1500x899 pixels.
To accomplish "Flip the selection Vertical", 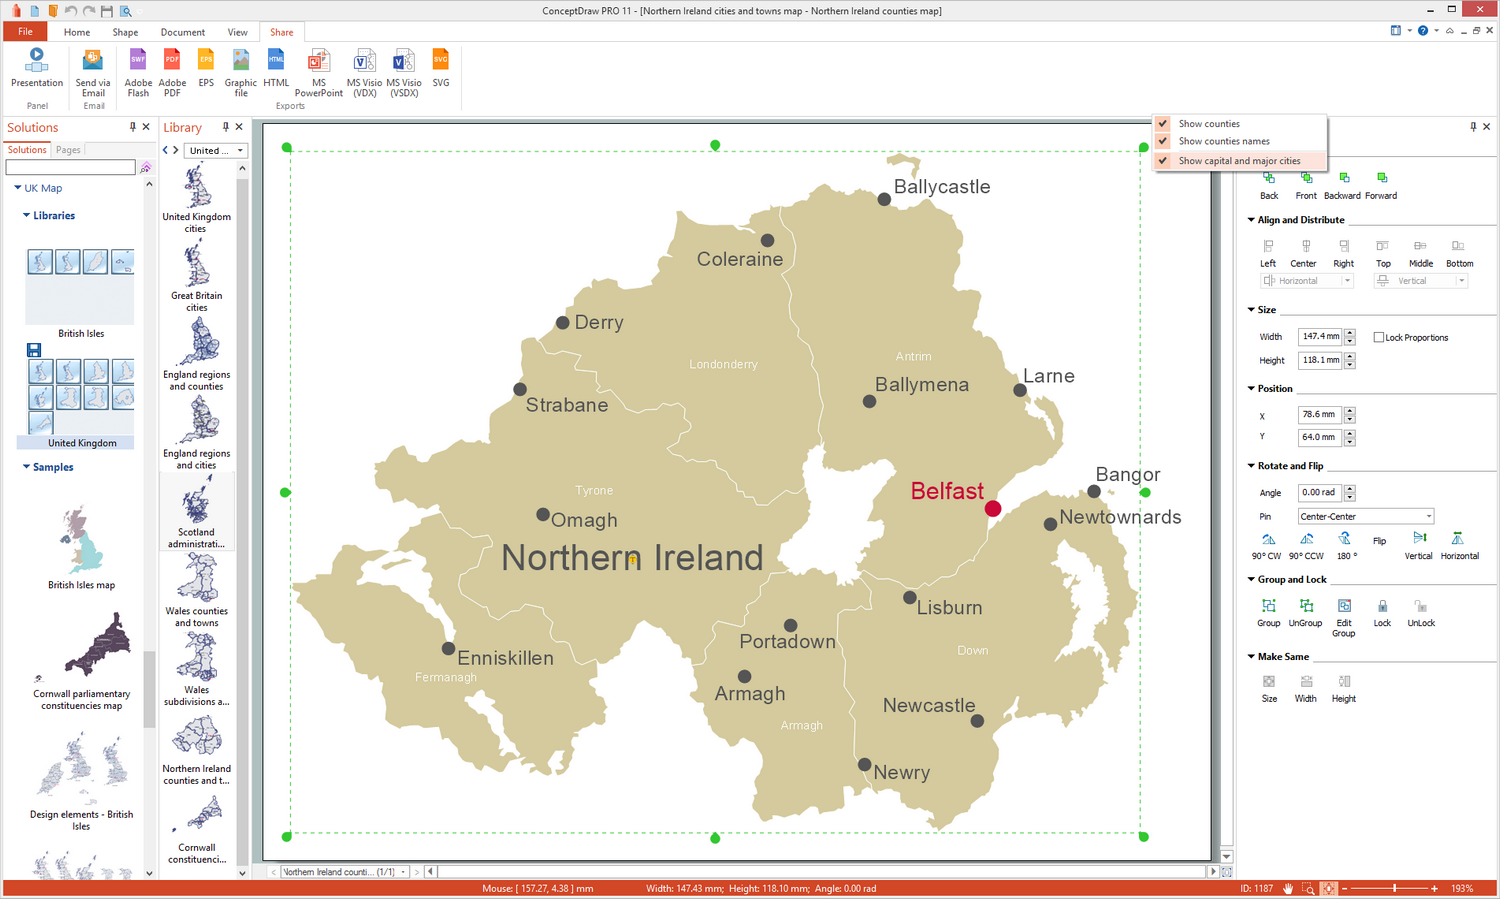I will click(x=1418, y=545).
